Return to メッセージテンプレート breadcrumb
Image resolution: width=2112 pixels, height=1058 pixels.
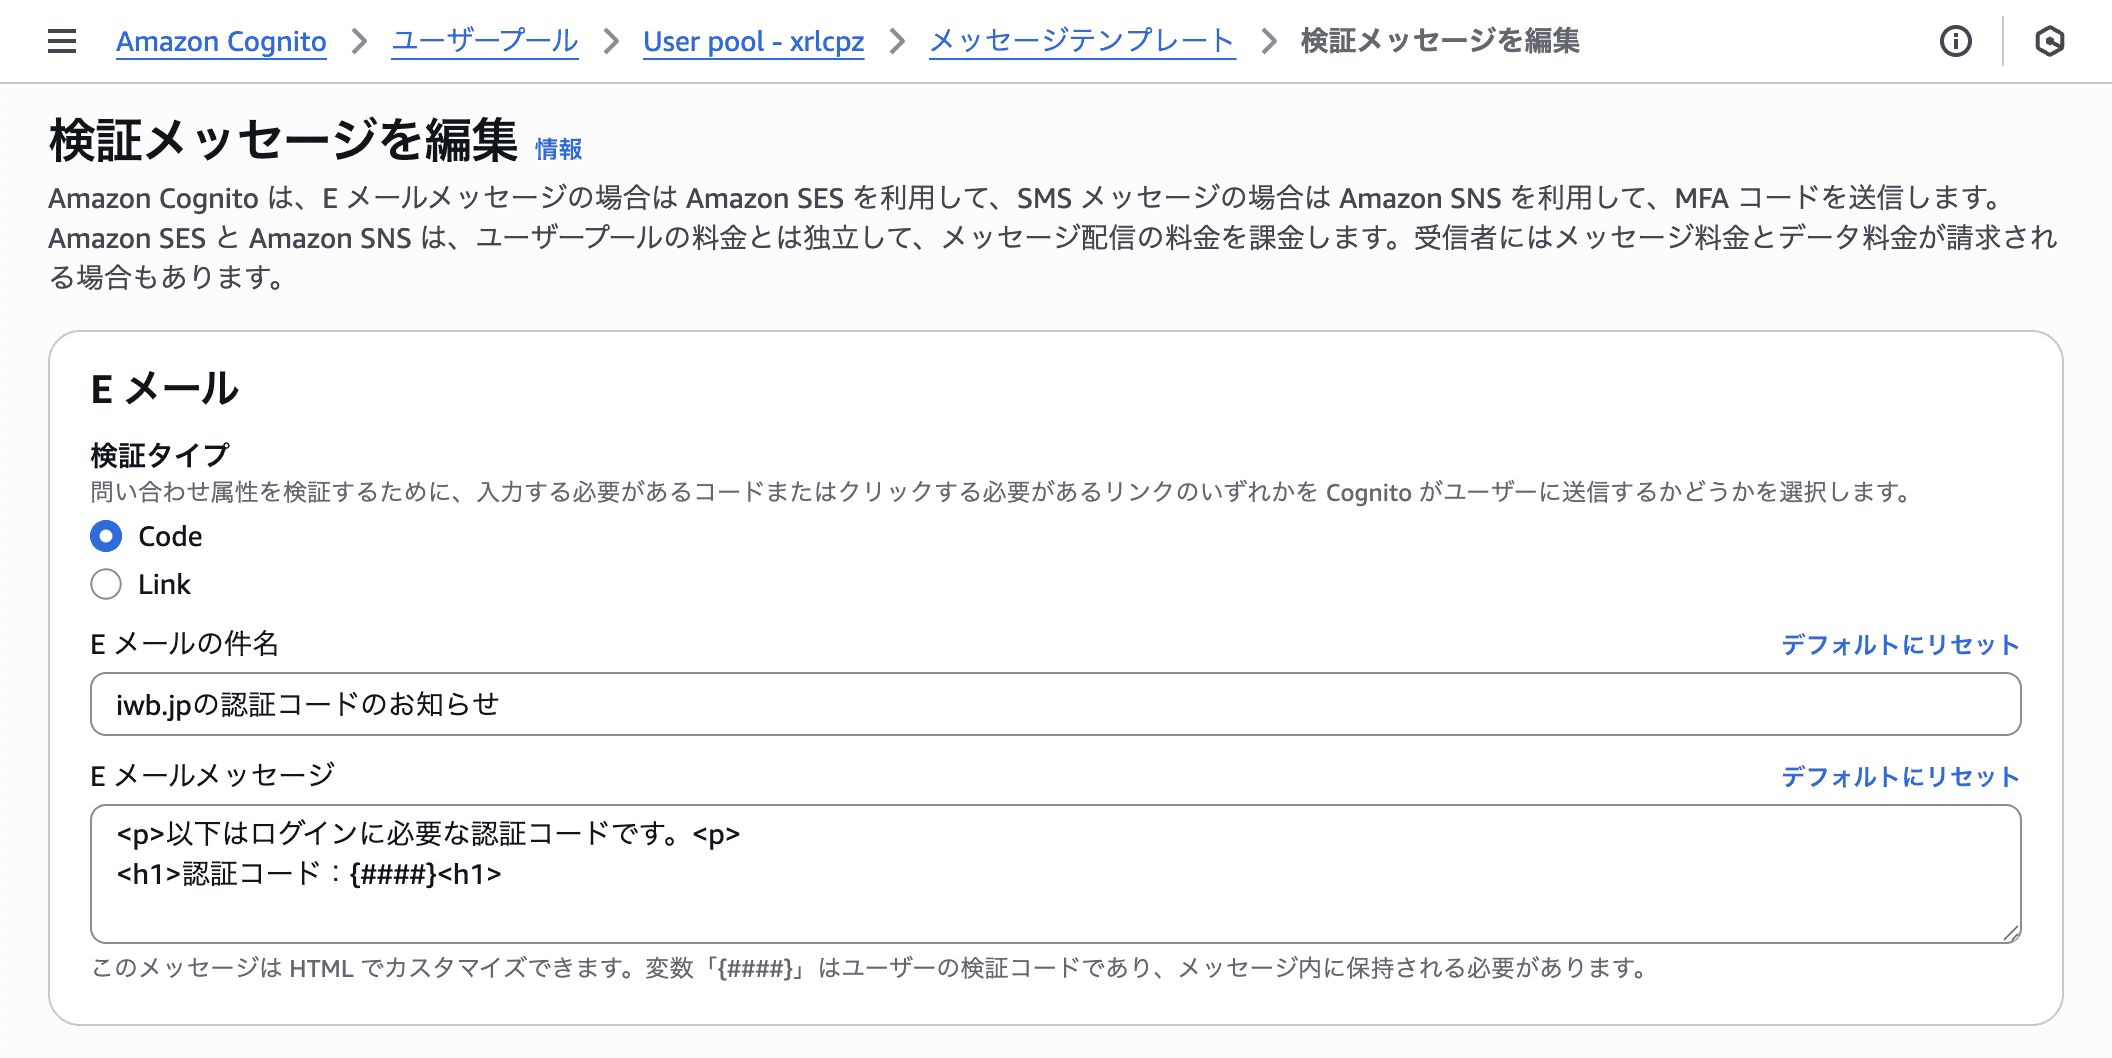coord(1082,41)
